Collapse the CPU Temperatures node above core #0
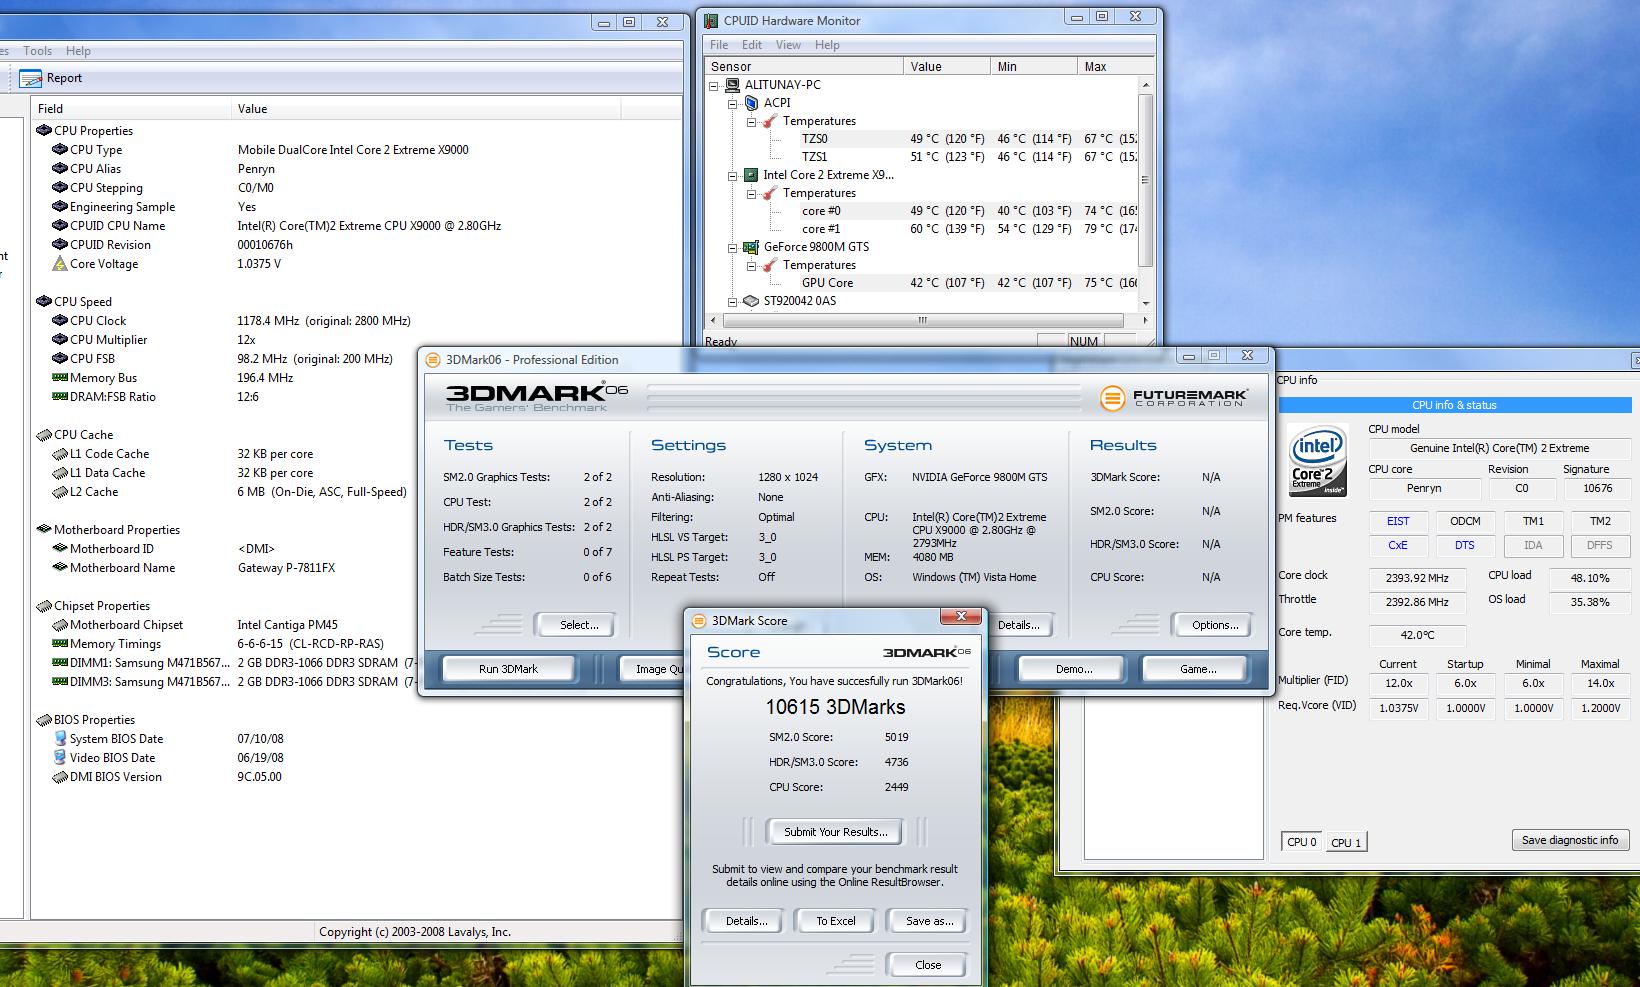The height and width of the screenshot is (987, 1640). pyautogui.click(x=752, y=194)
